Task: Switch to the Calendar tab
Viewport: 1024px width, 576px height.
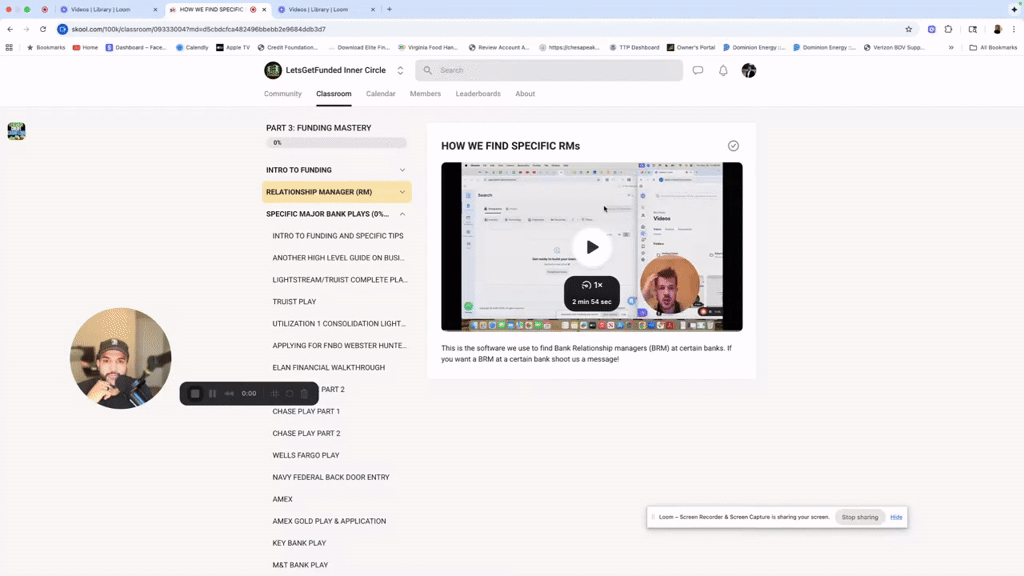Action: [381, 93]
